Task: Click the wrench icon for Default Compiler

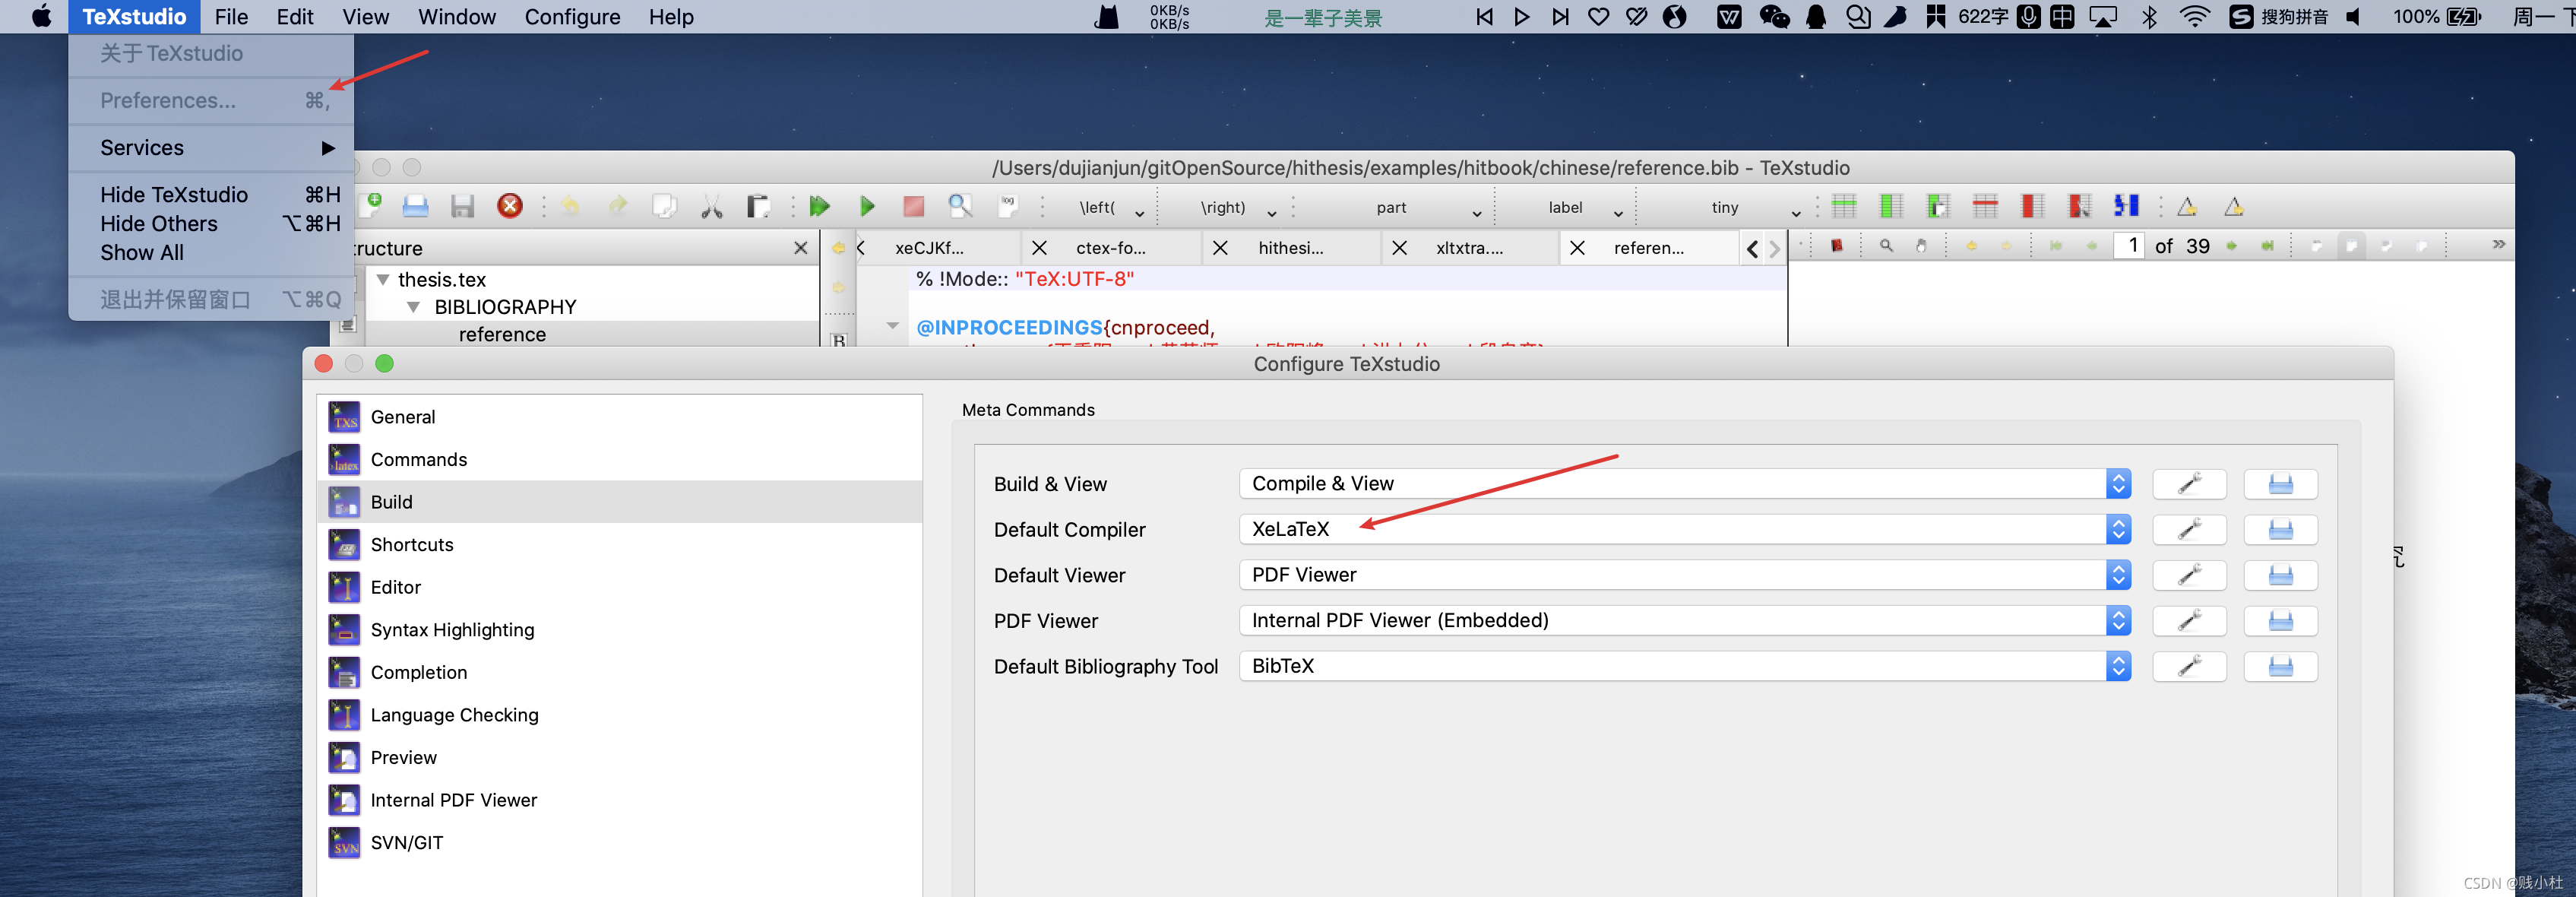Action: click(x=2189, y=530)
